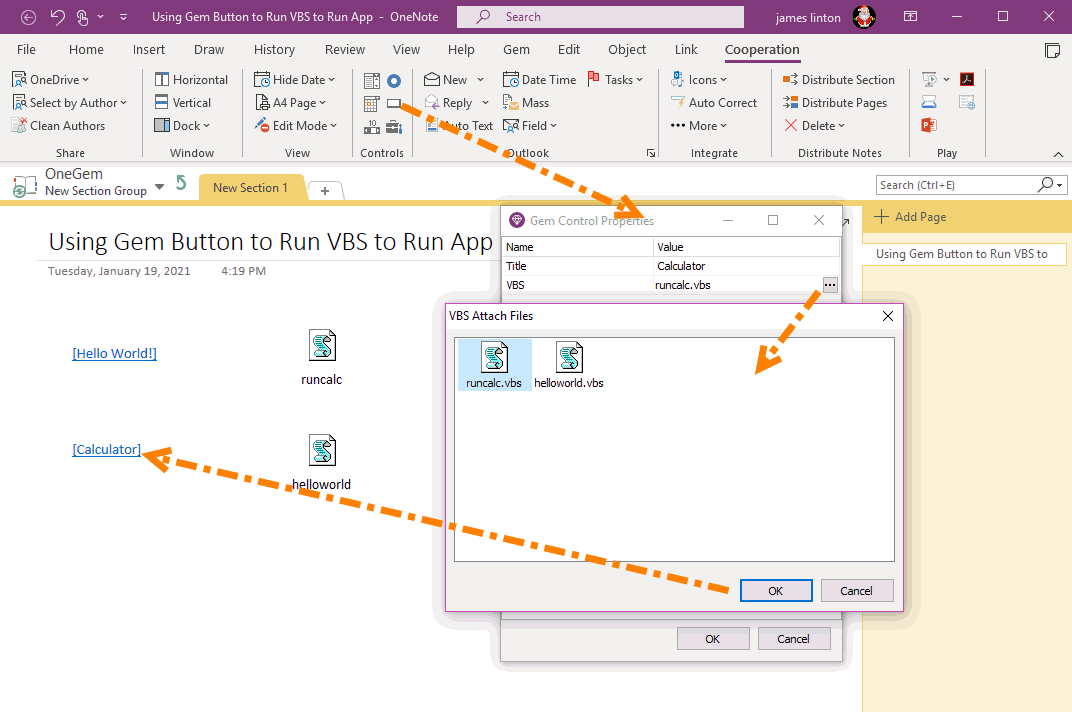Open the Edit Mode dropdown

(x=296, y=126)
